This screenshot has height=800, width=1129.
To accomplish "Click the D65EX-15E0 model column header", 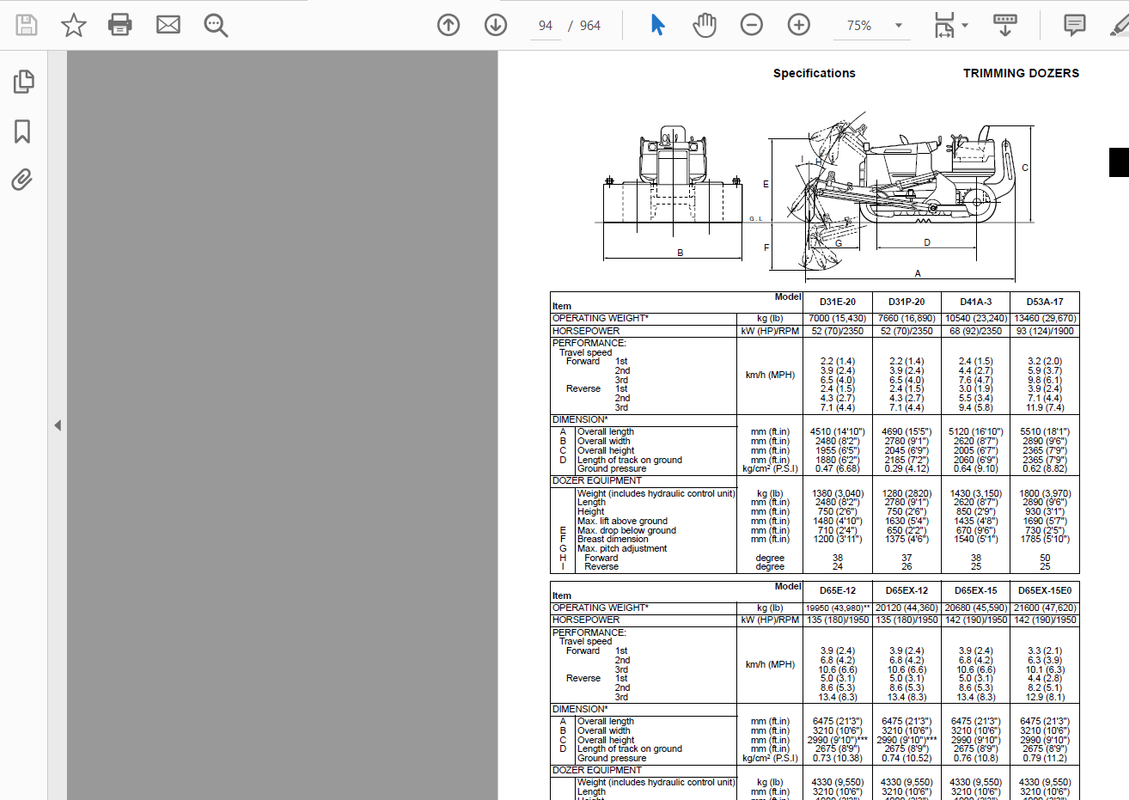I will [1045, 590].
